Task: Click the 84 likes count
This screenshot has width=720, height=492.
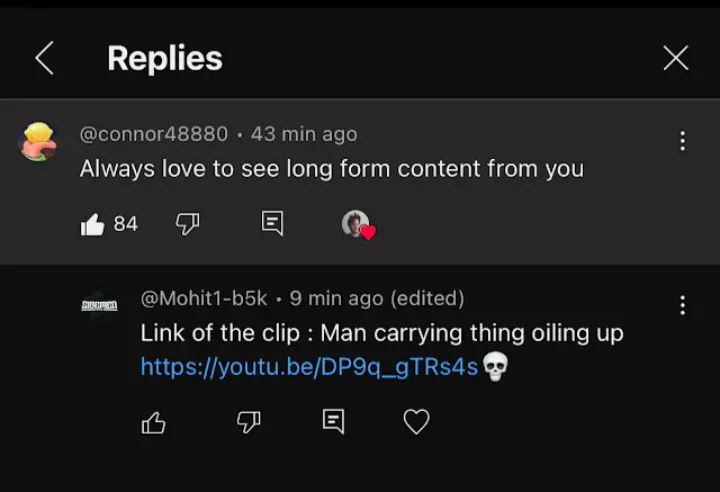Action: (125, 224)
